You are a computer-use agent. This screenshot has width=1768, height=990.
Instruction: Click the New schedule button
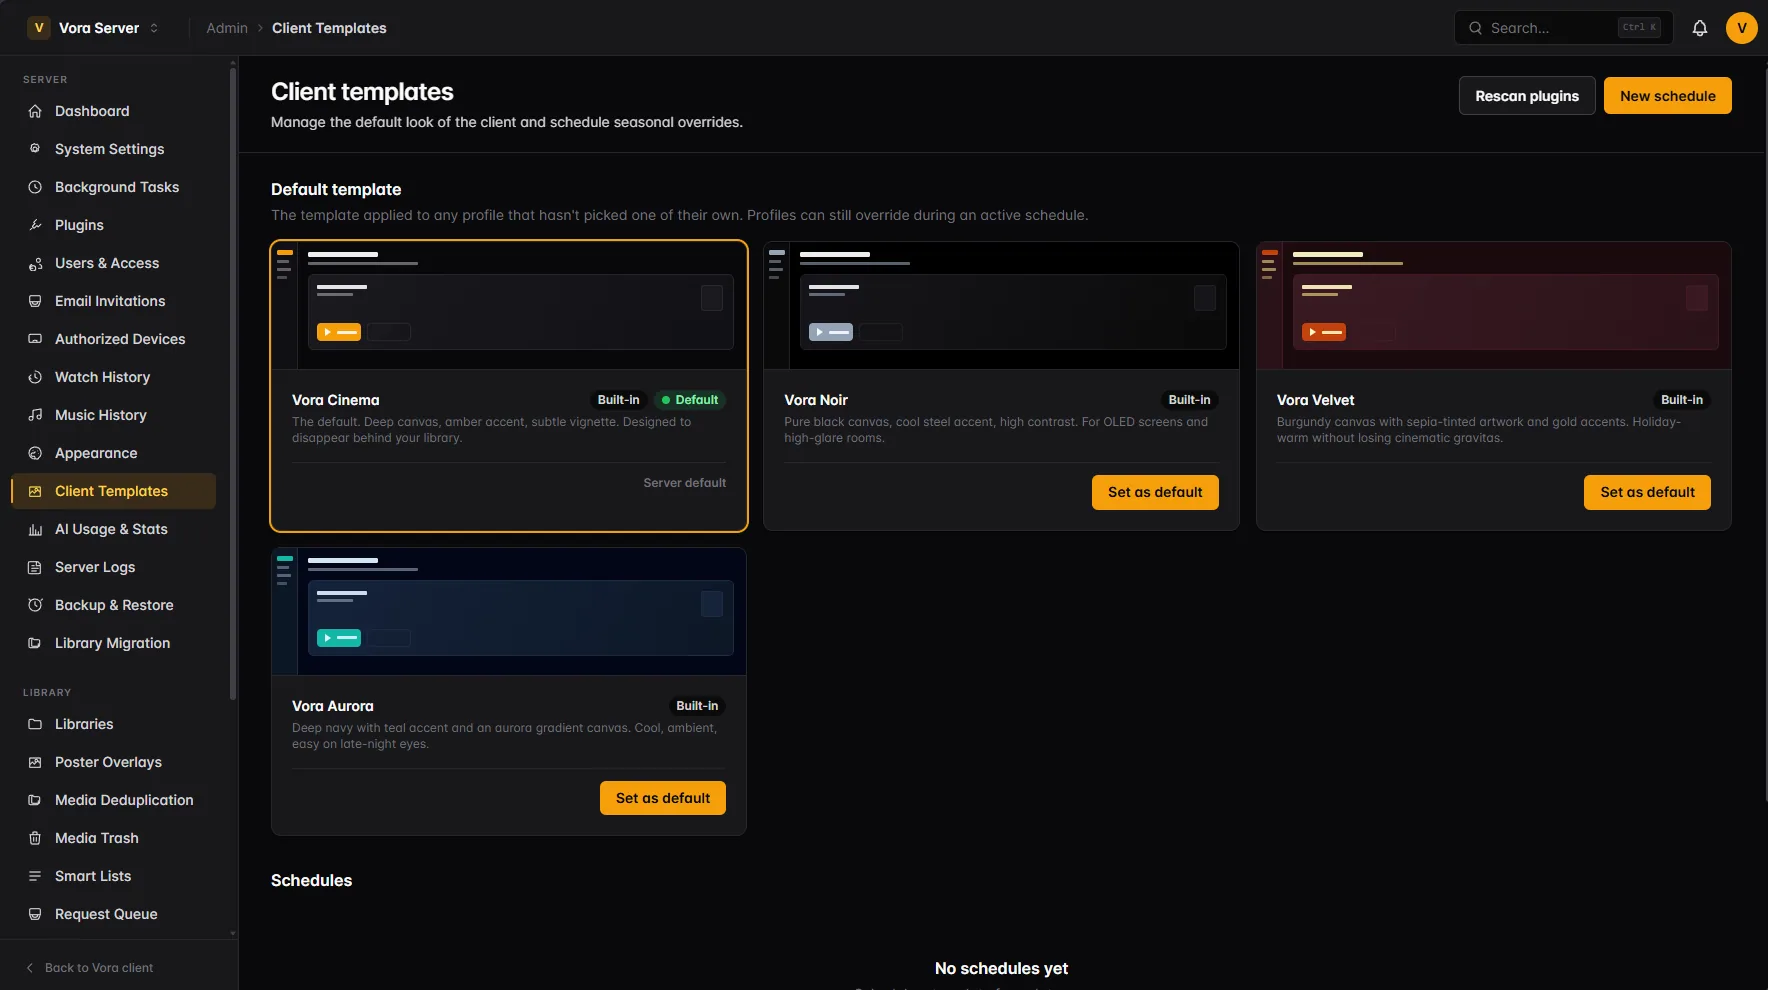(1668, 96)
